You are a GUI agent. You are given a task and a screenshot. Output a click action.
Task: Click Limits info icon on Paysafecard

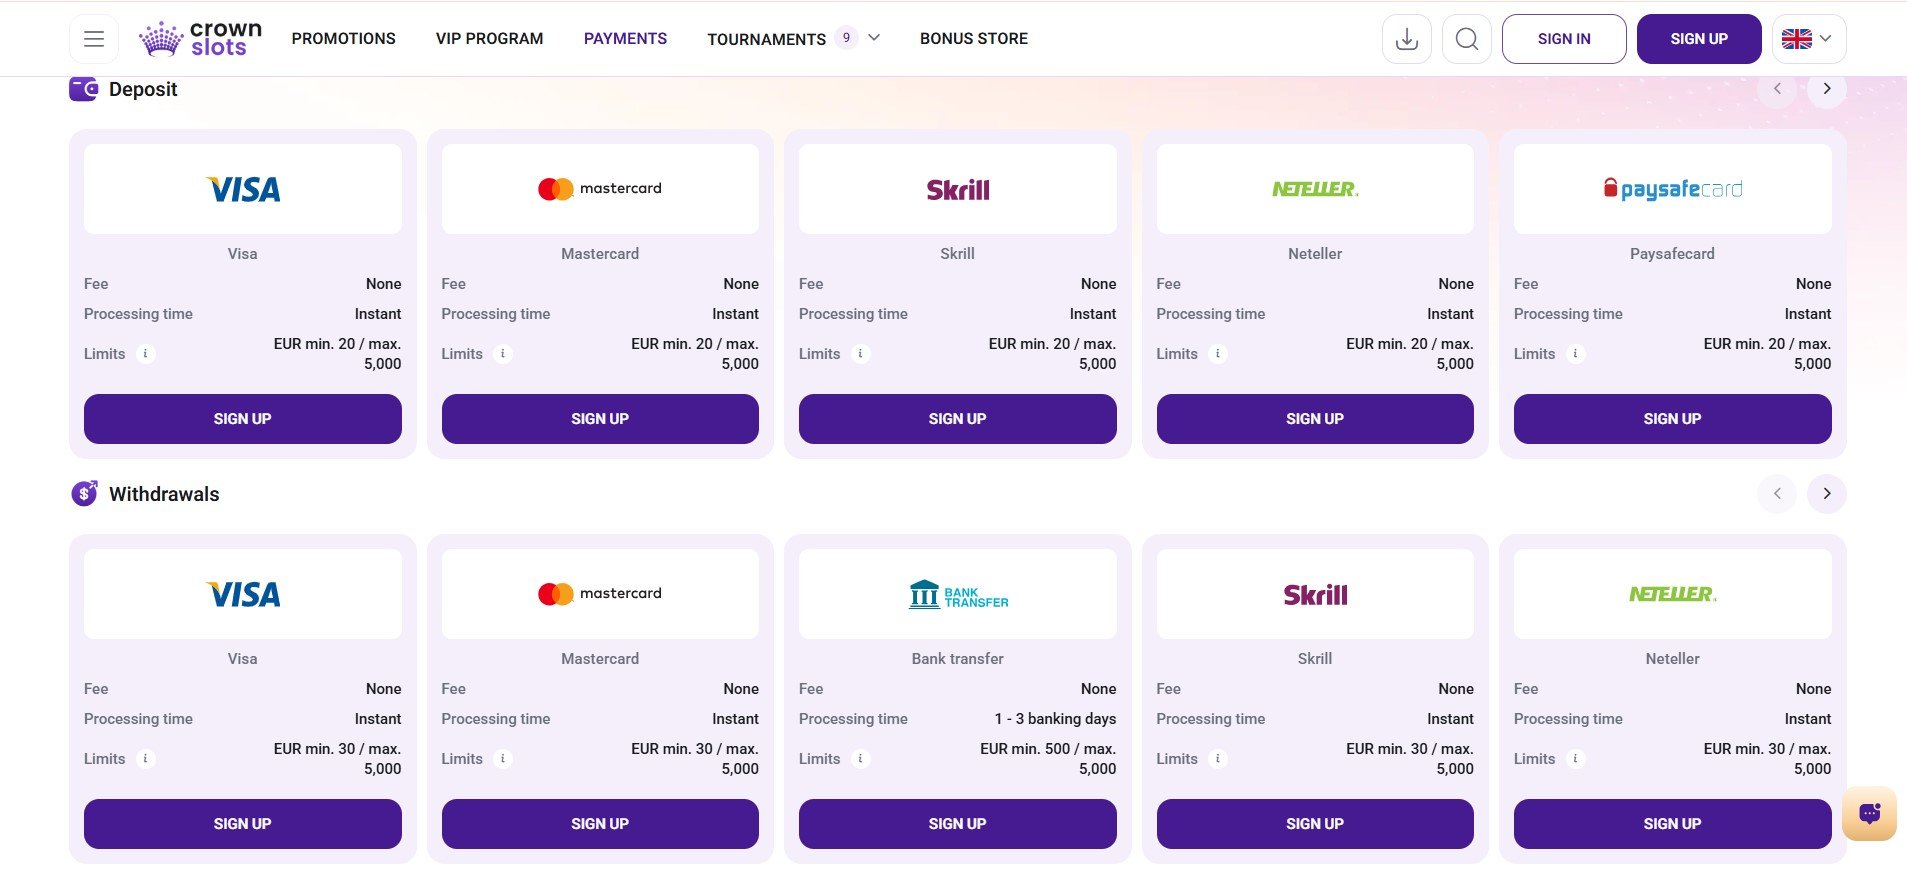1576,354
